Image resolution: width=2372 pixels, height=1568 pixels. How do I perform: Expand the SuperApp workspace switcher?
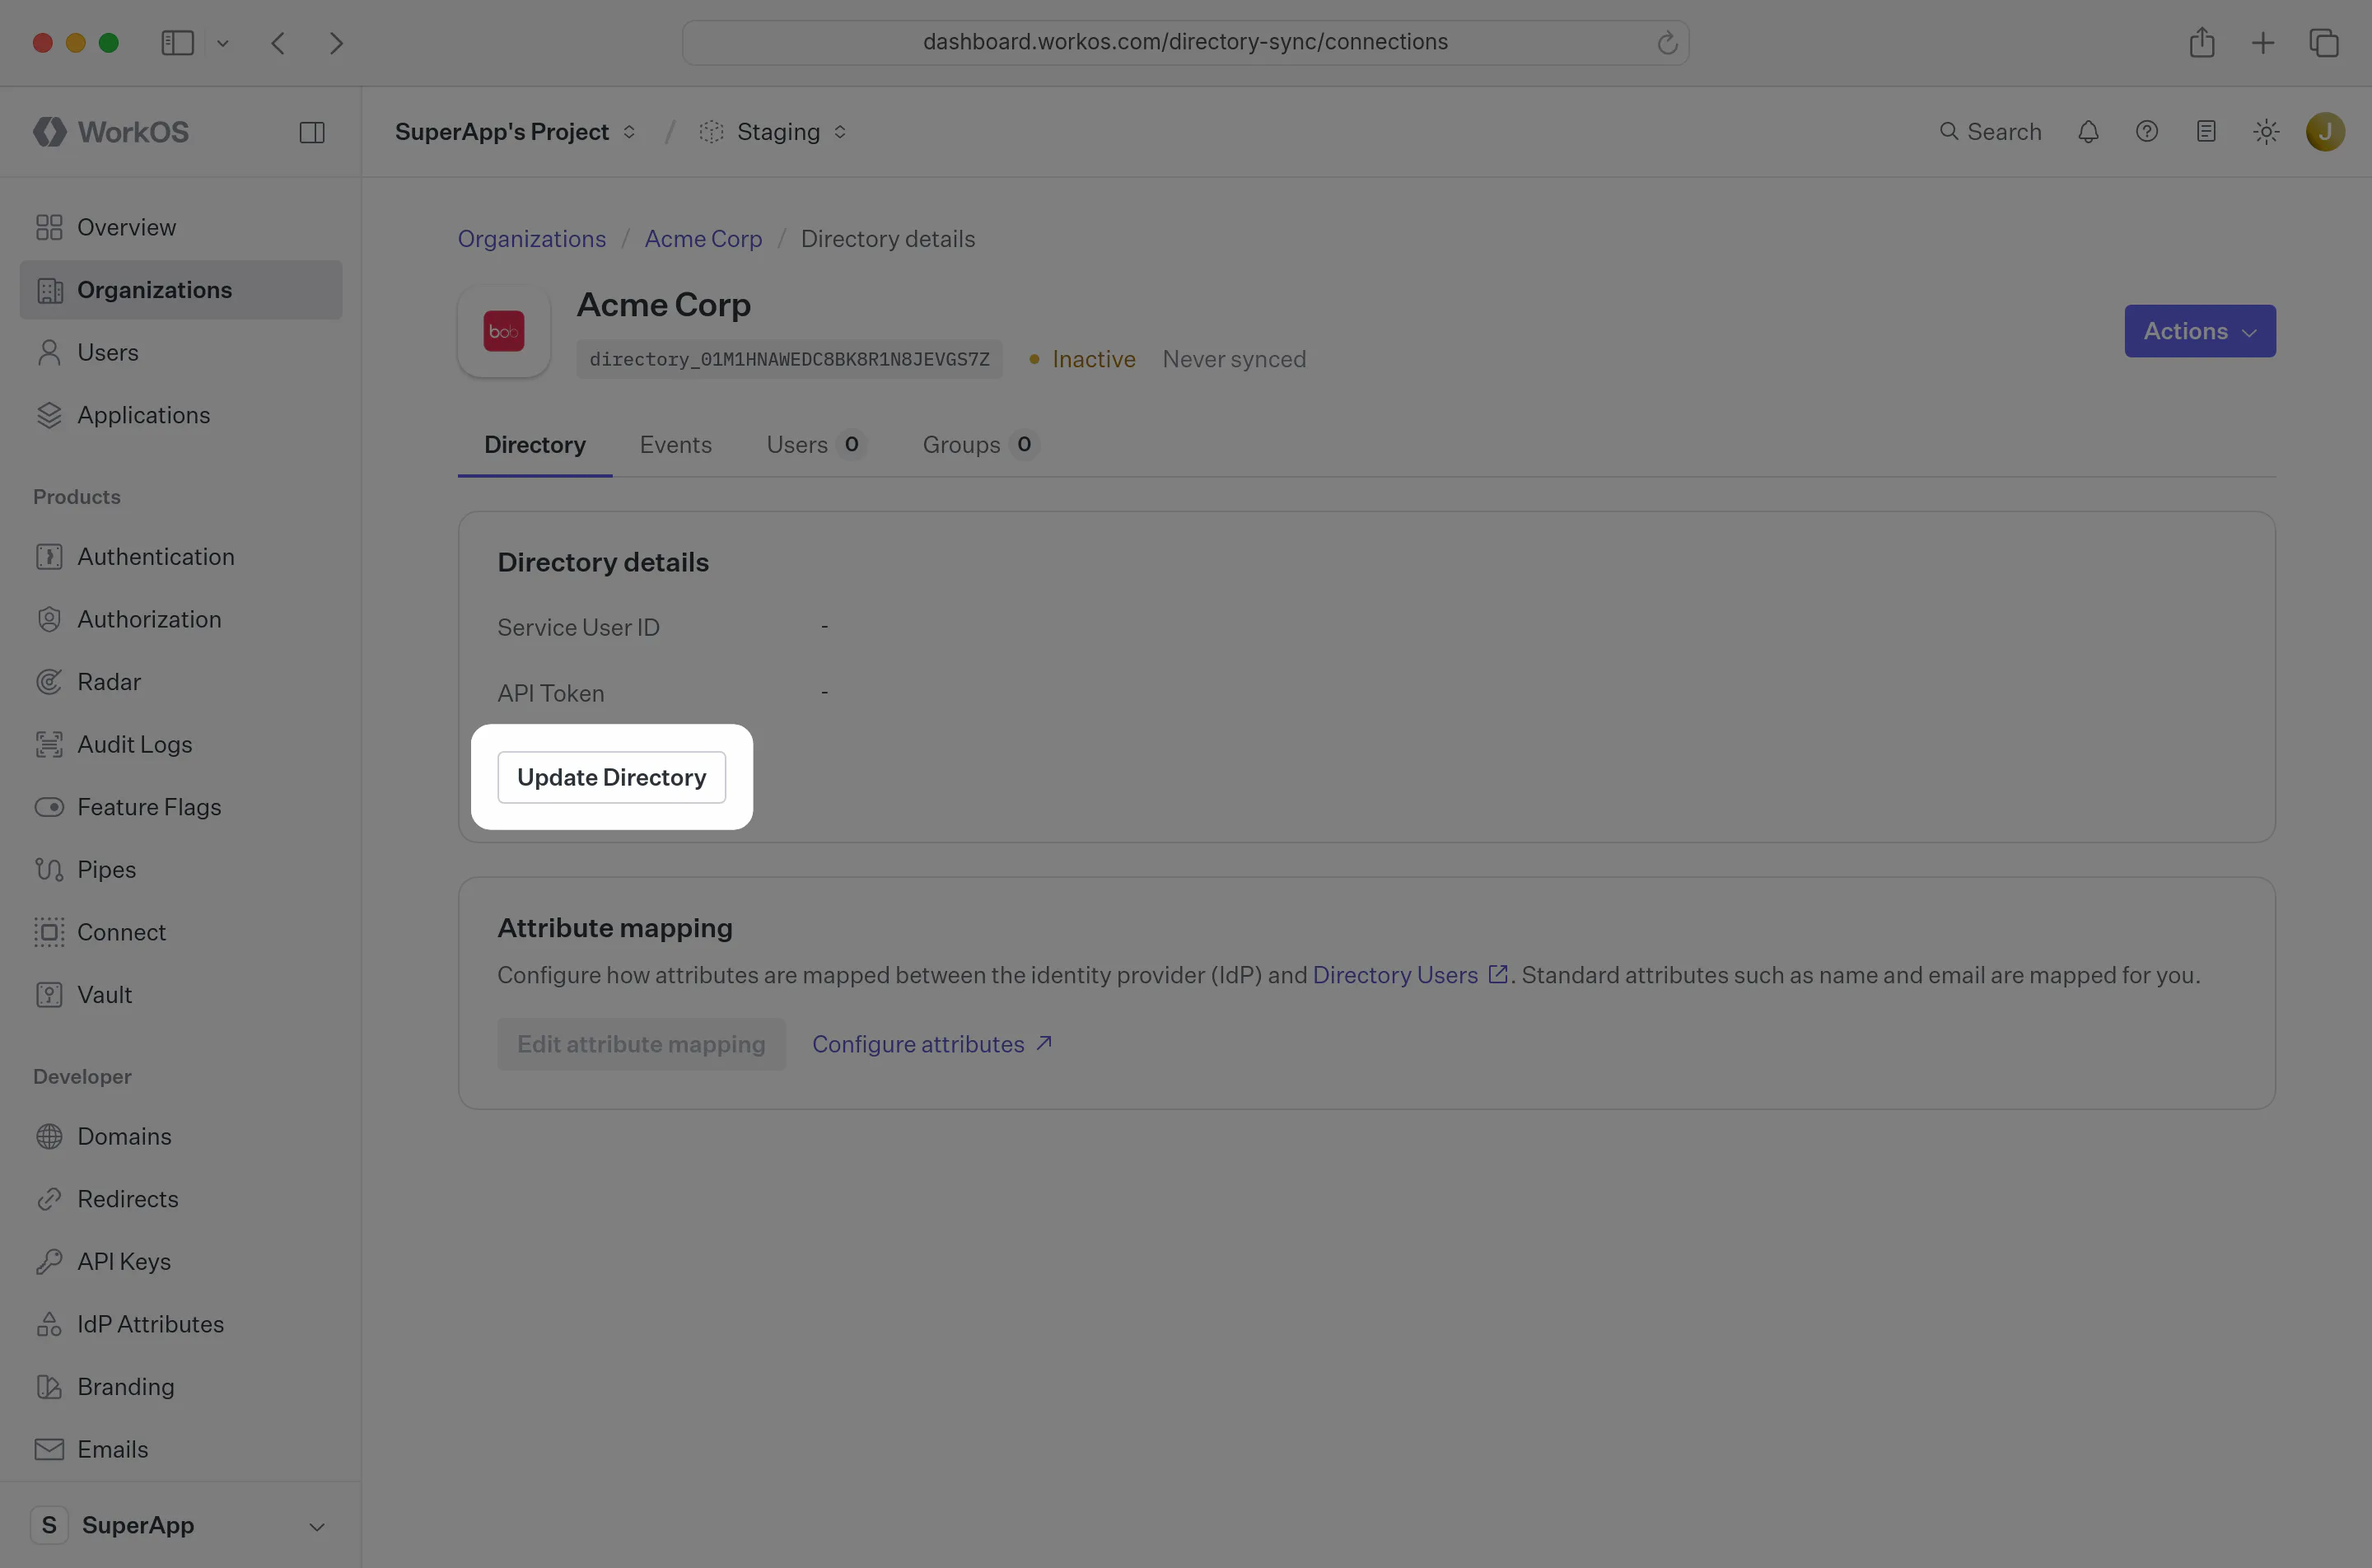tap(180, 1525)
